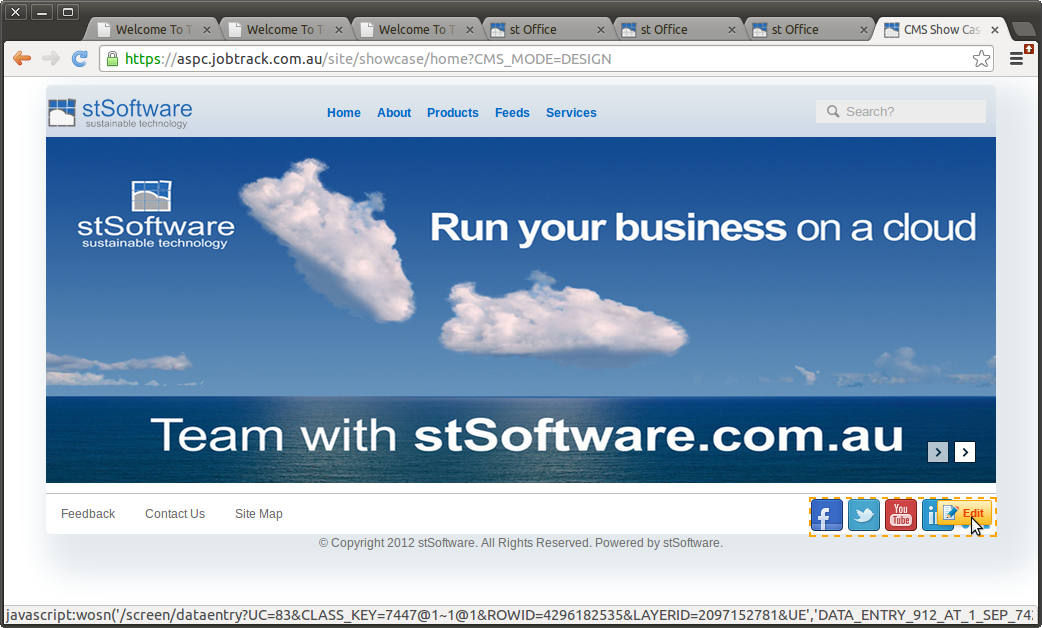Image resolution: width=1042 pixels, height=628 pixels.
Task: Select the Services navigation item
Action: 571,113
